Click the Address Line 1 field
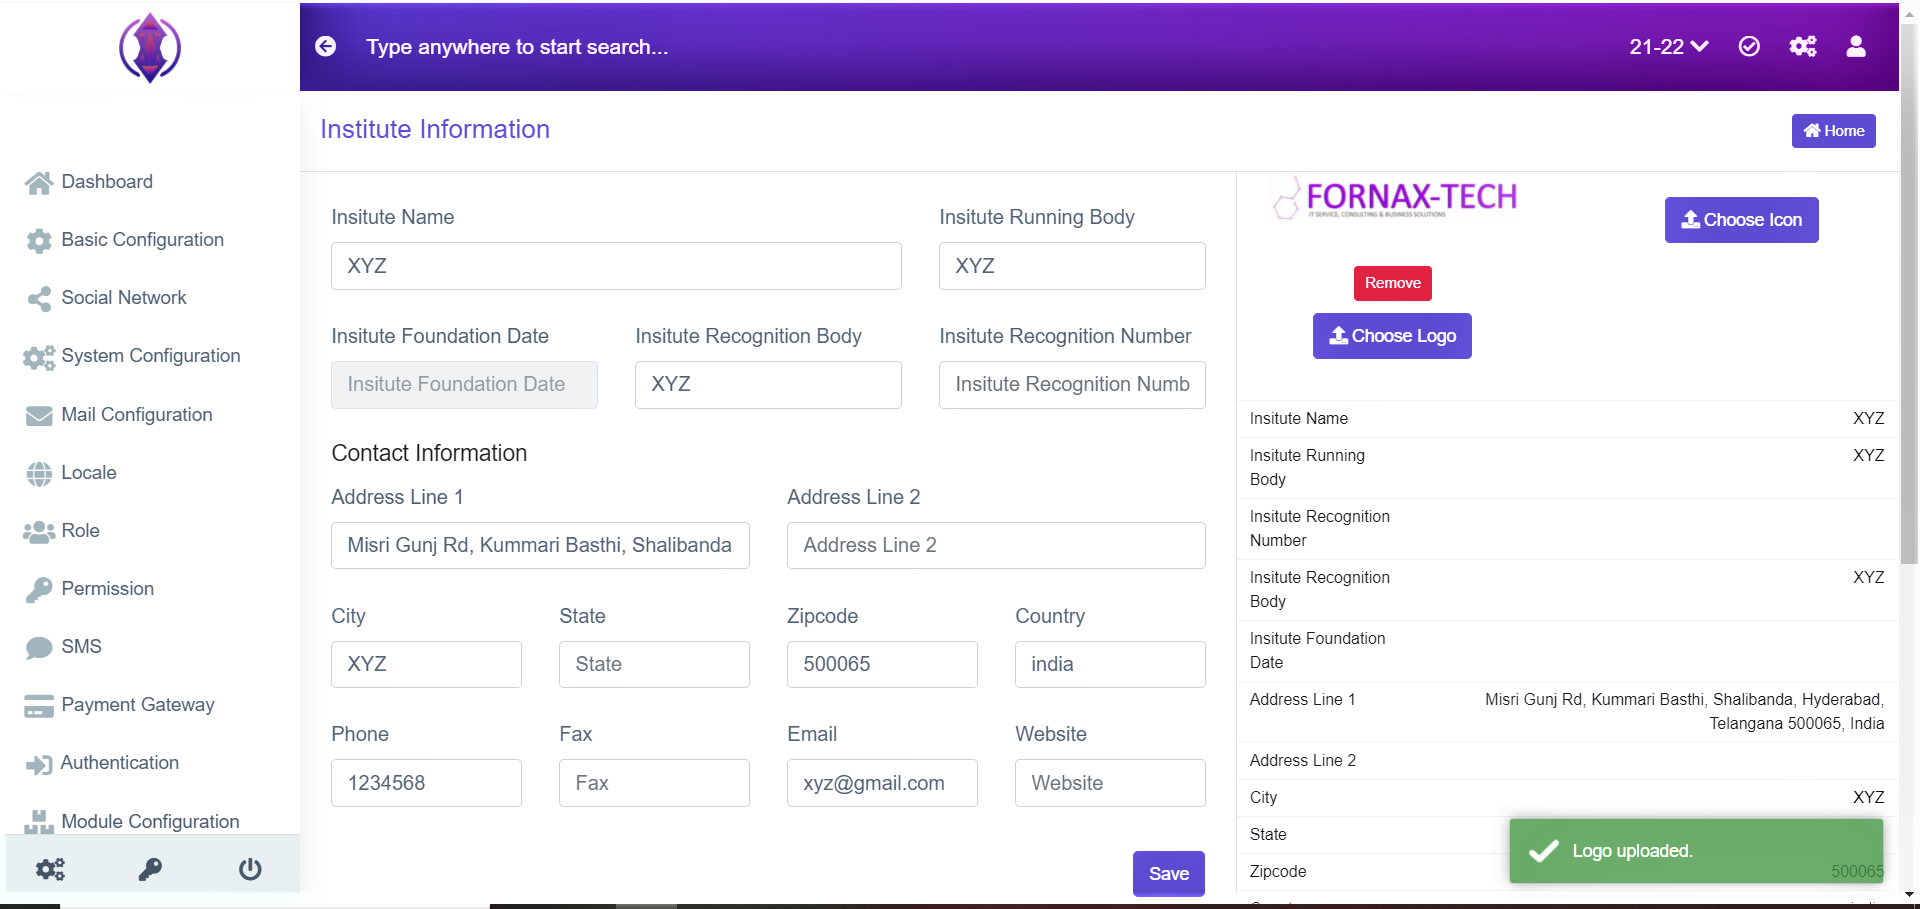The width and height of the screenshot is (1920, 909). tap(540, 546)
